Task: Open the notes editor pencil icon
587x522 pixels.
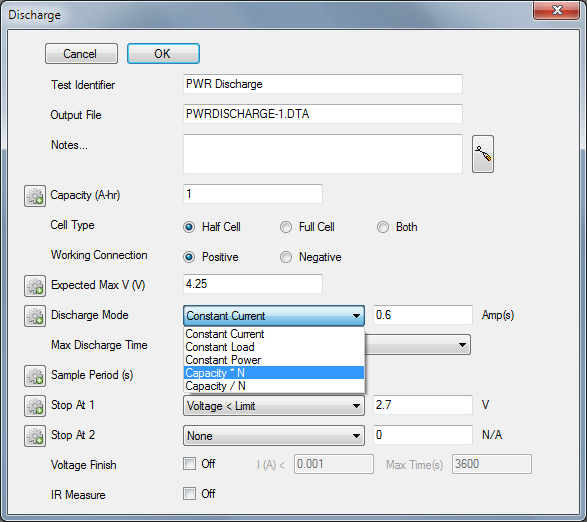Action: [483, 154]
